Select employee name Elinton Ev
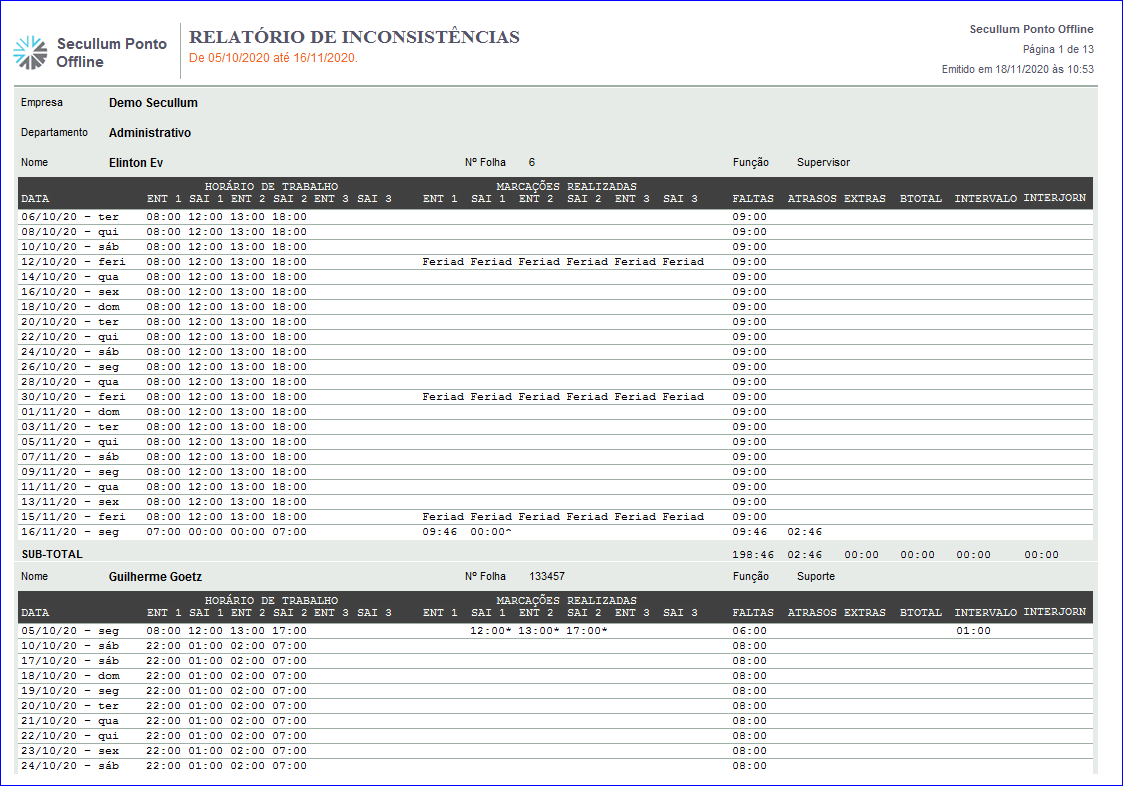The height and width of the screenshot is (786, 1123). (136, 163)
